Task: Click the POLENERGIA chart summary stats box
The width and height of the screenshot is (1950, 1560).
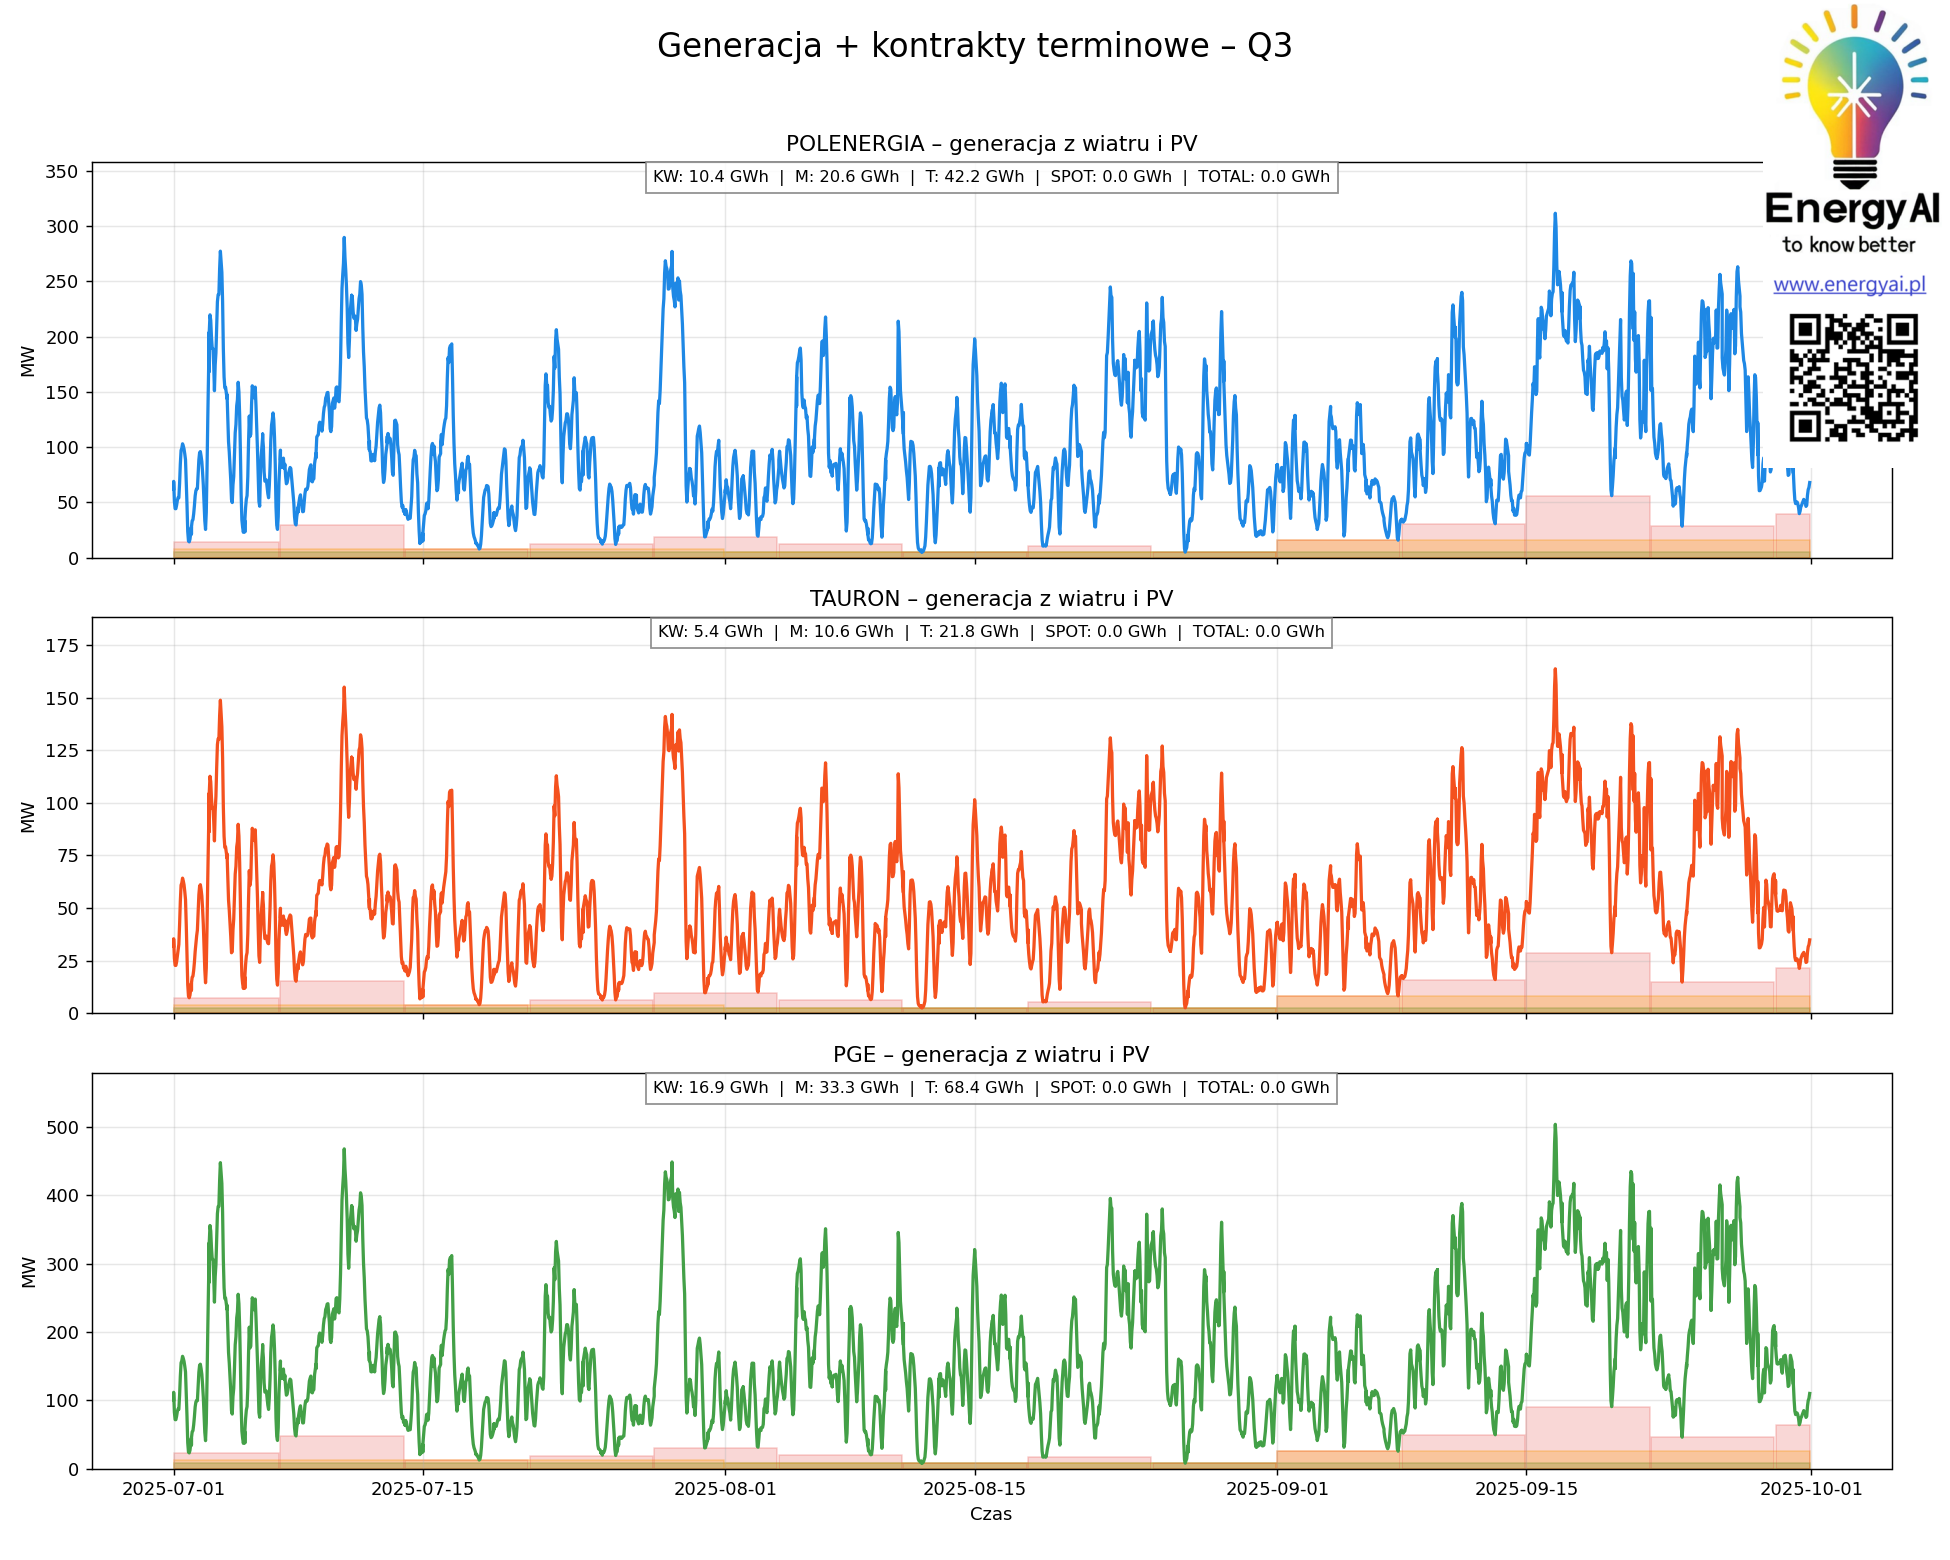Action: click(991, 177)
